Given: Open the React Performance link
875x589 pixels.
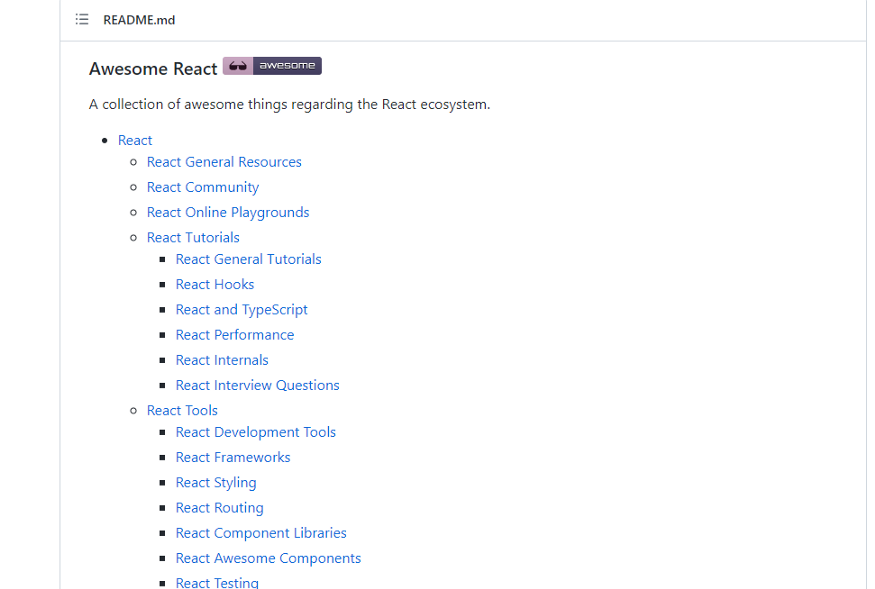Looking at the screenshot, I should pos(235,335).
